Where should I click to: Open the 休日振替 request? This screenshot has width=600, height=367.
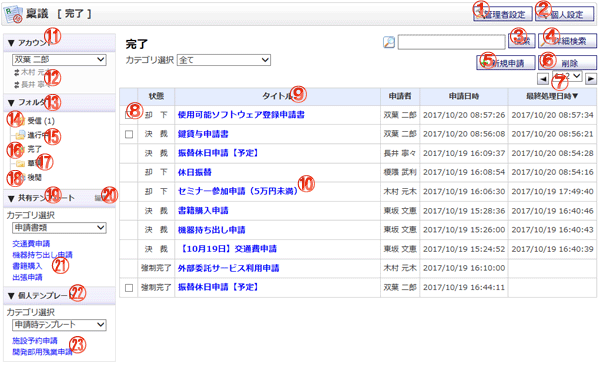click(x=195, y=172)
